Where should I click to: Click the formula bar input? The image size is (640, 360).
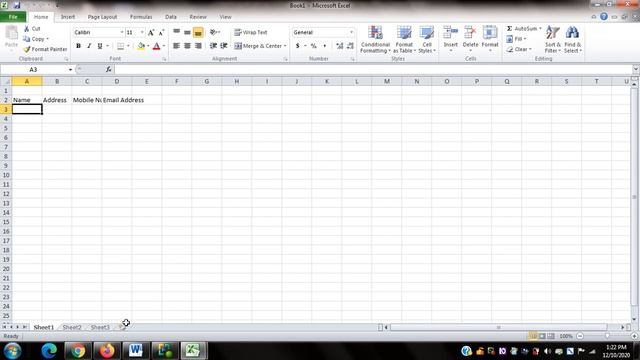[373, 69]
